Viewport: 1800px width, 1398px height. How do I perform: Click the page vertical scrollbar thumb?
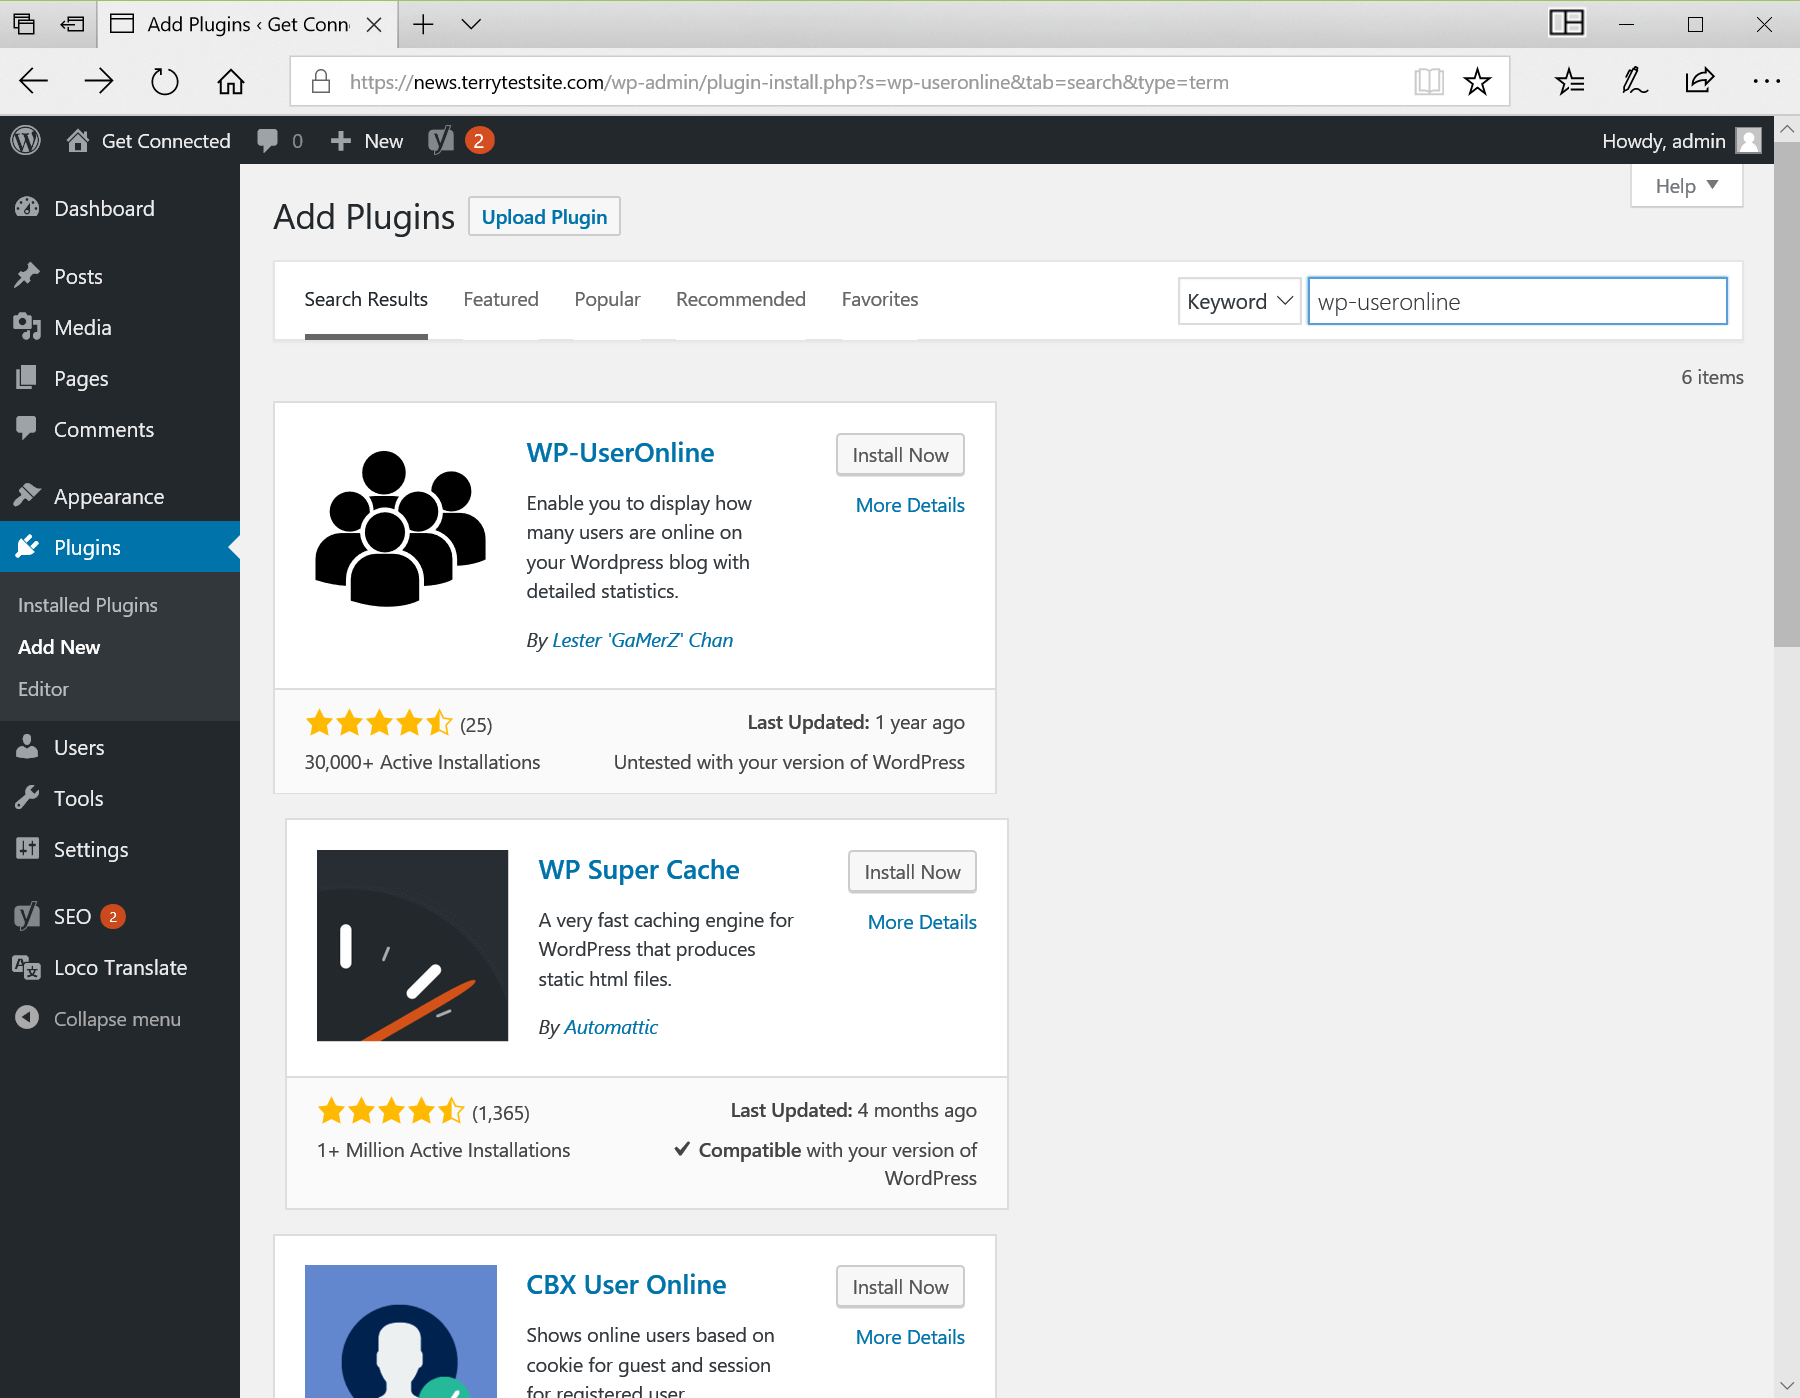click(1787, 394)
